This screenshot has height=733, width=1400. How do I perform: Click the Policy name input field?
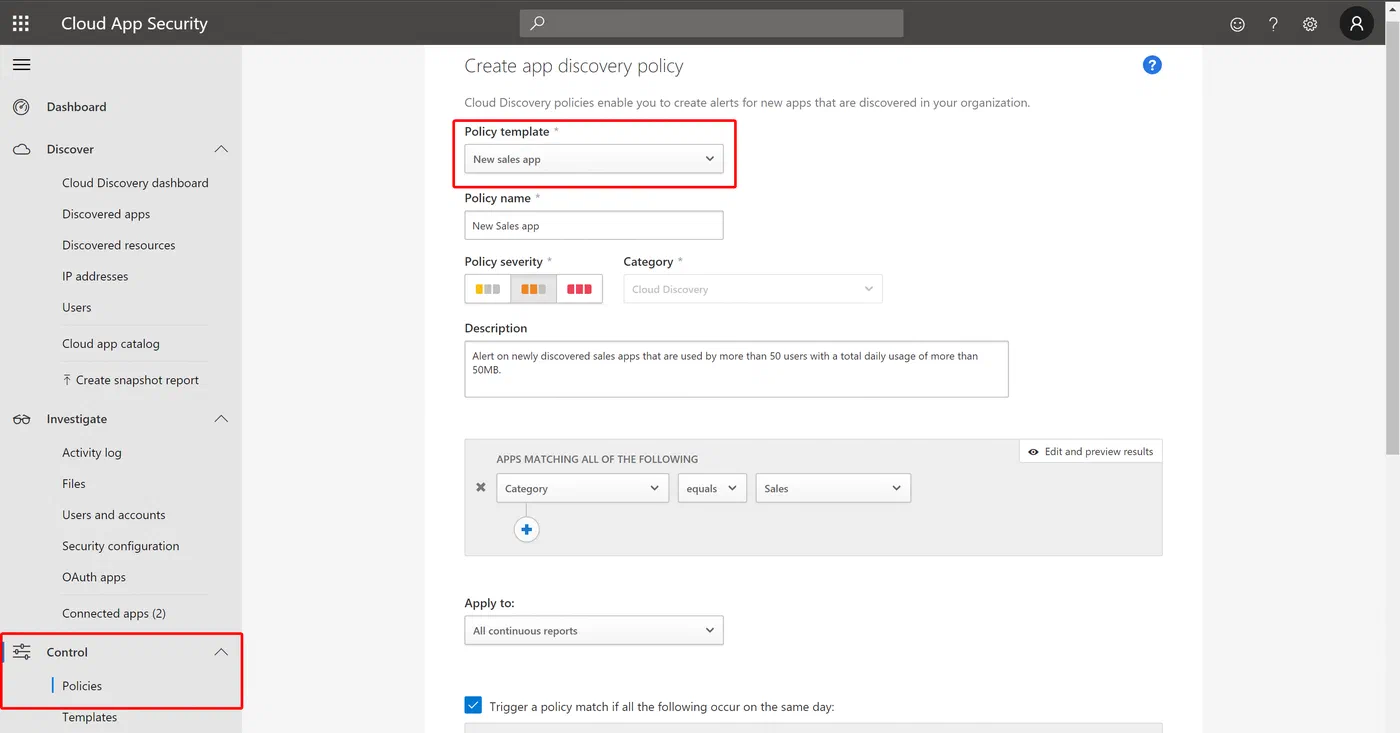coord(594,225)
